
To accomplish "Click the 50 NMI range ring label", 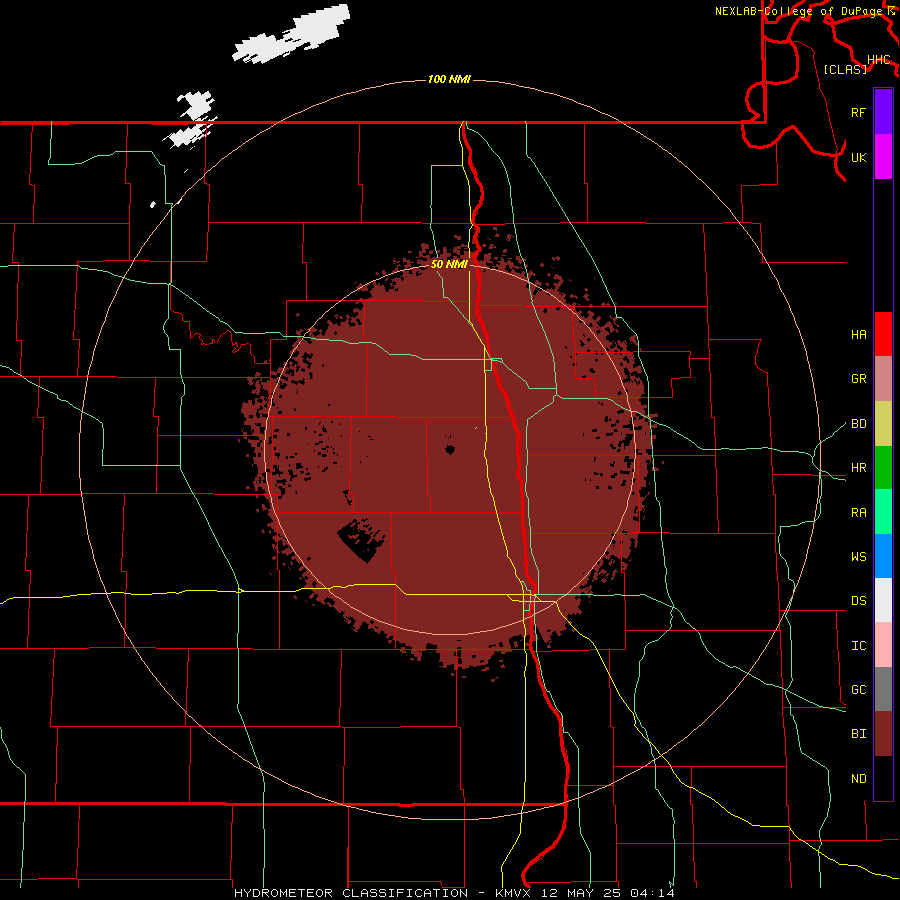I will pyautogui.click(x=449, y=264).
